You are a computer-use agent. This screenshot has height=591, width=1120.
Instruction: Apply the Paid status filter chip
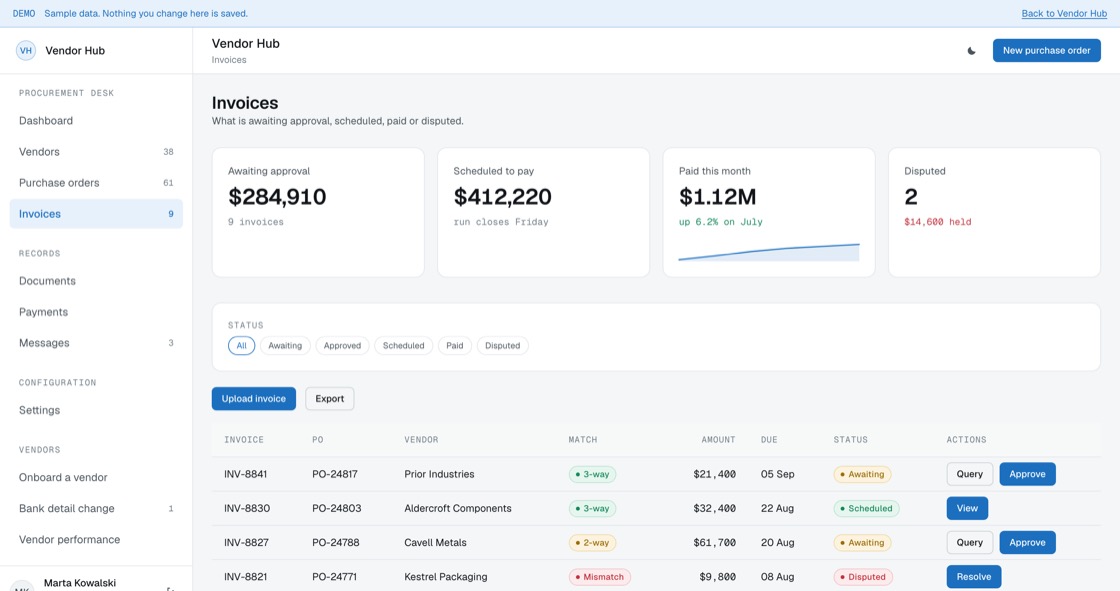pyautogui.click(x=454, y=346)
